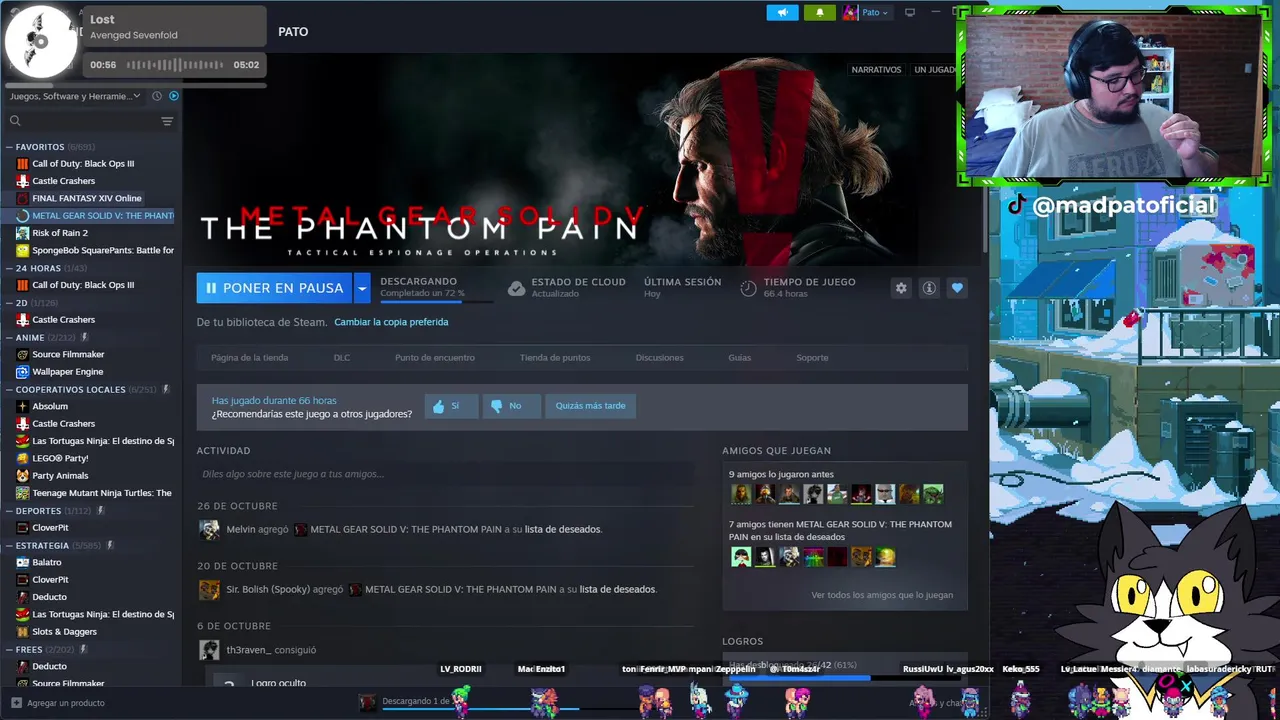Click Cambiar la copia preferida link

point(391,322)
